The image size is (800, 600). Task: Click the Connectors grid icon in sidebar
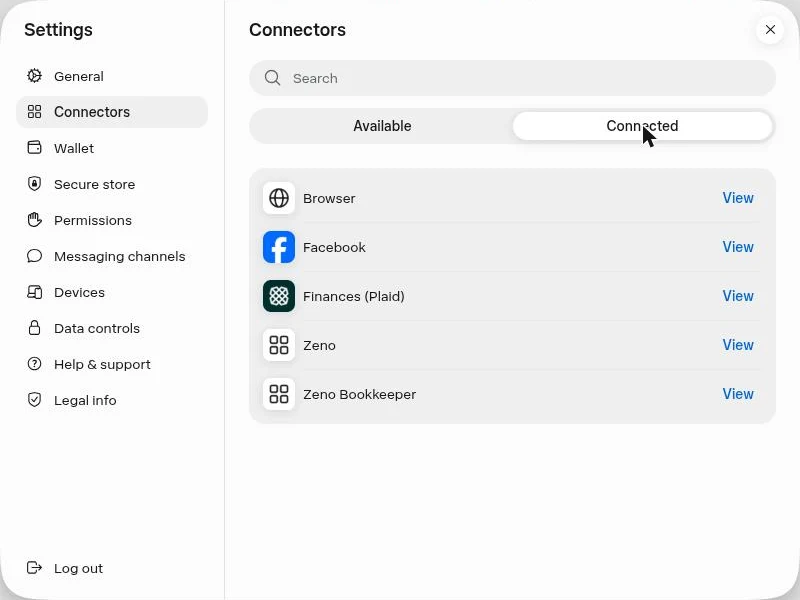point(34,112)
